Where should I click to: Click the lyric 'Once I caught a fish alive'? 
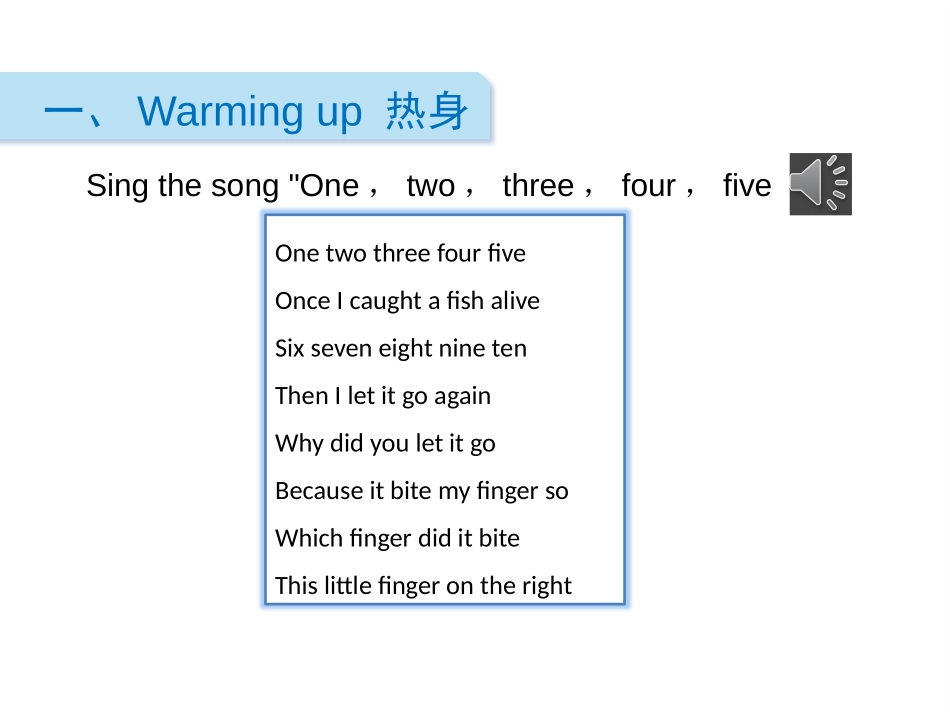coord(407,301)
